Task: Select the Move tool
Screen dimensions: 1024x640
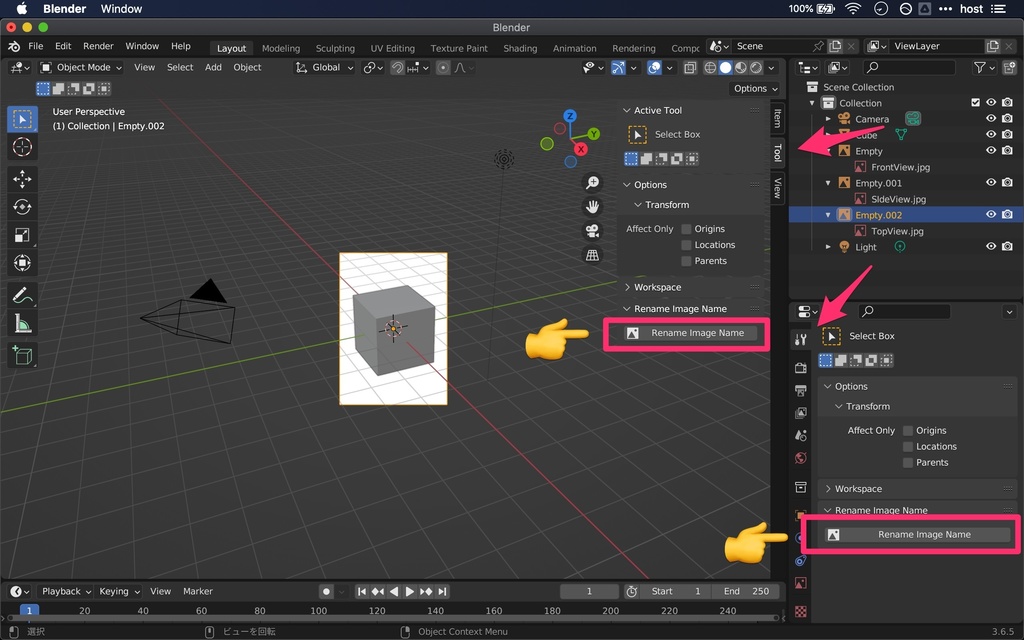Action: point(22,176)
